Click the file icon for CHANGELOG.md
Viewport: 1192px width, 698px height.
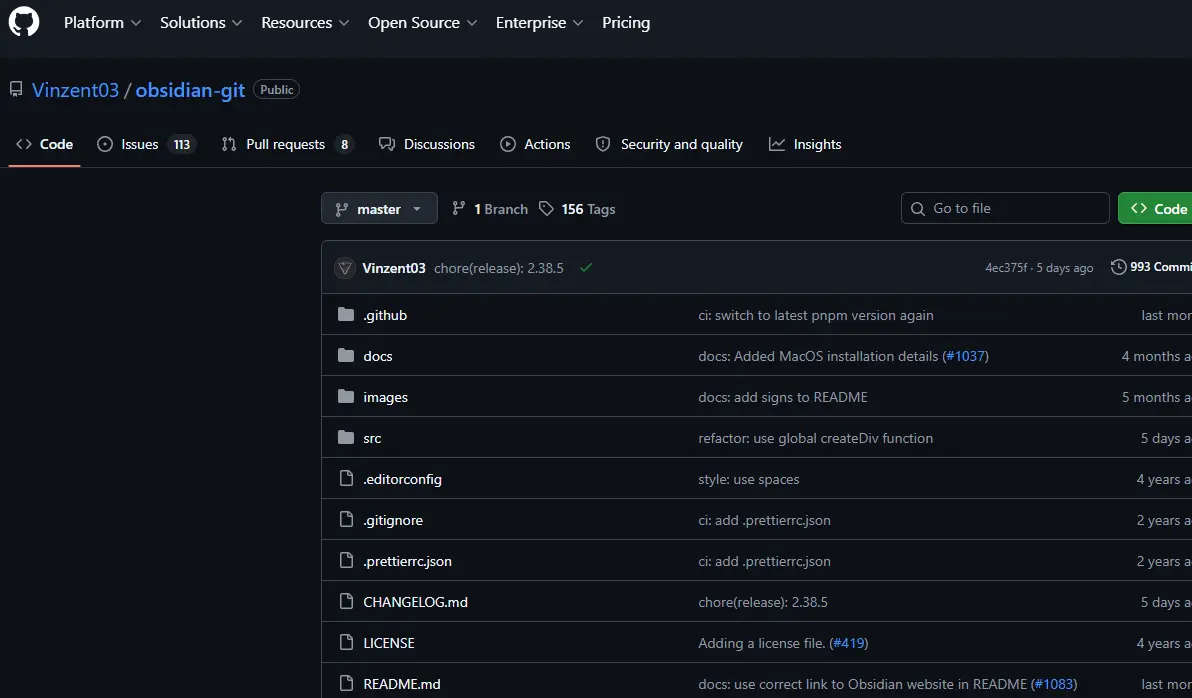346,601
